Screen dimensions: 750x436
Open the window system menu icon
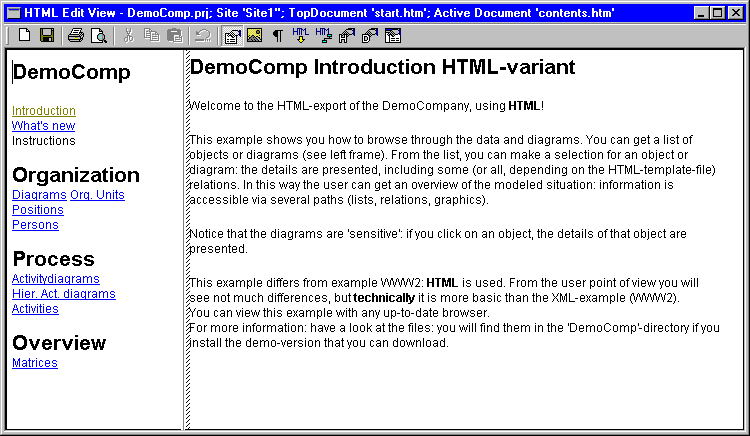coord(14,13)
